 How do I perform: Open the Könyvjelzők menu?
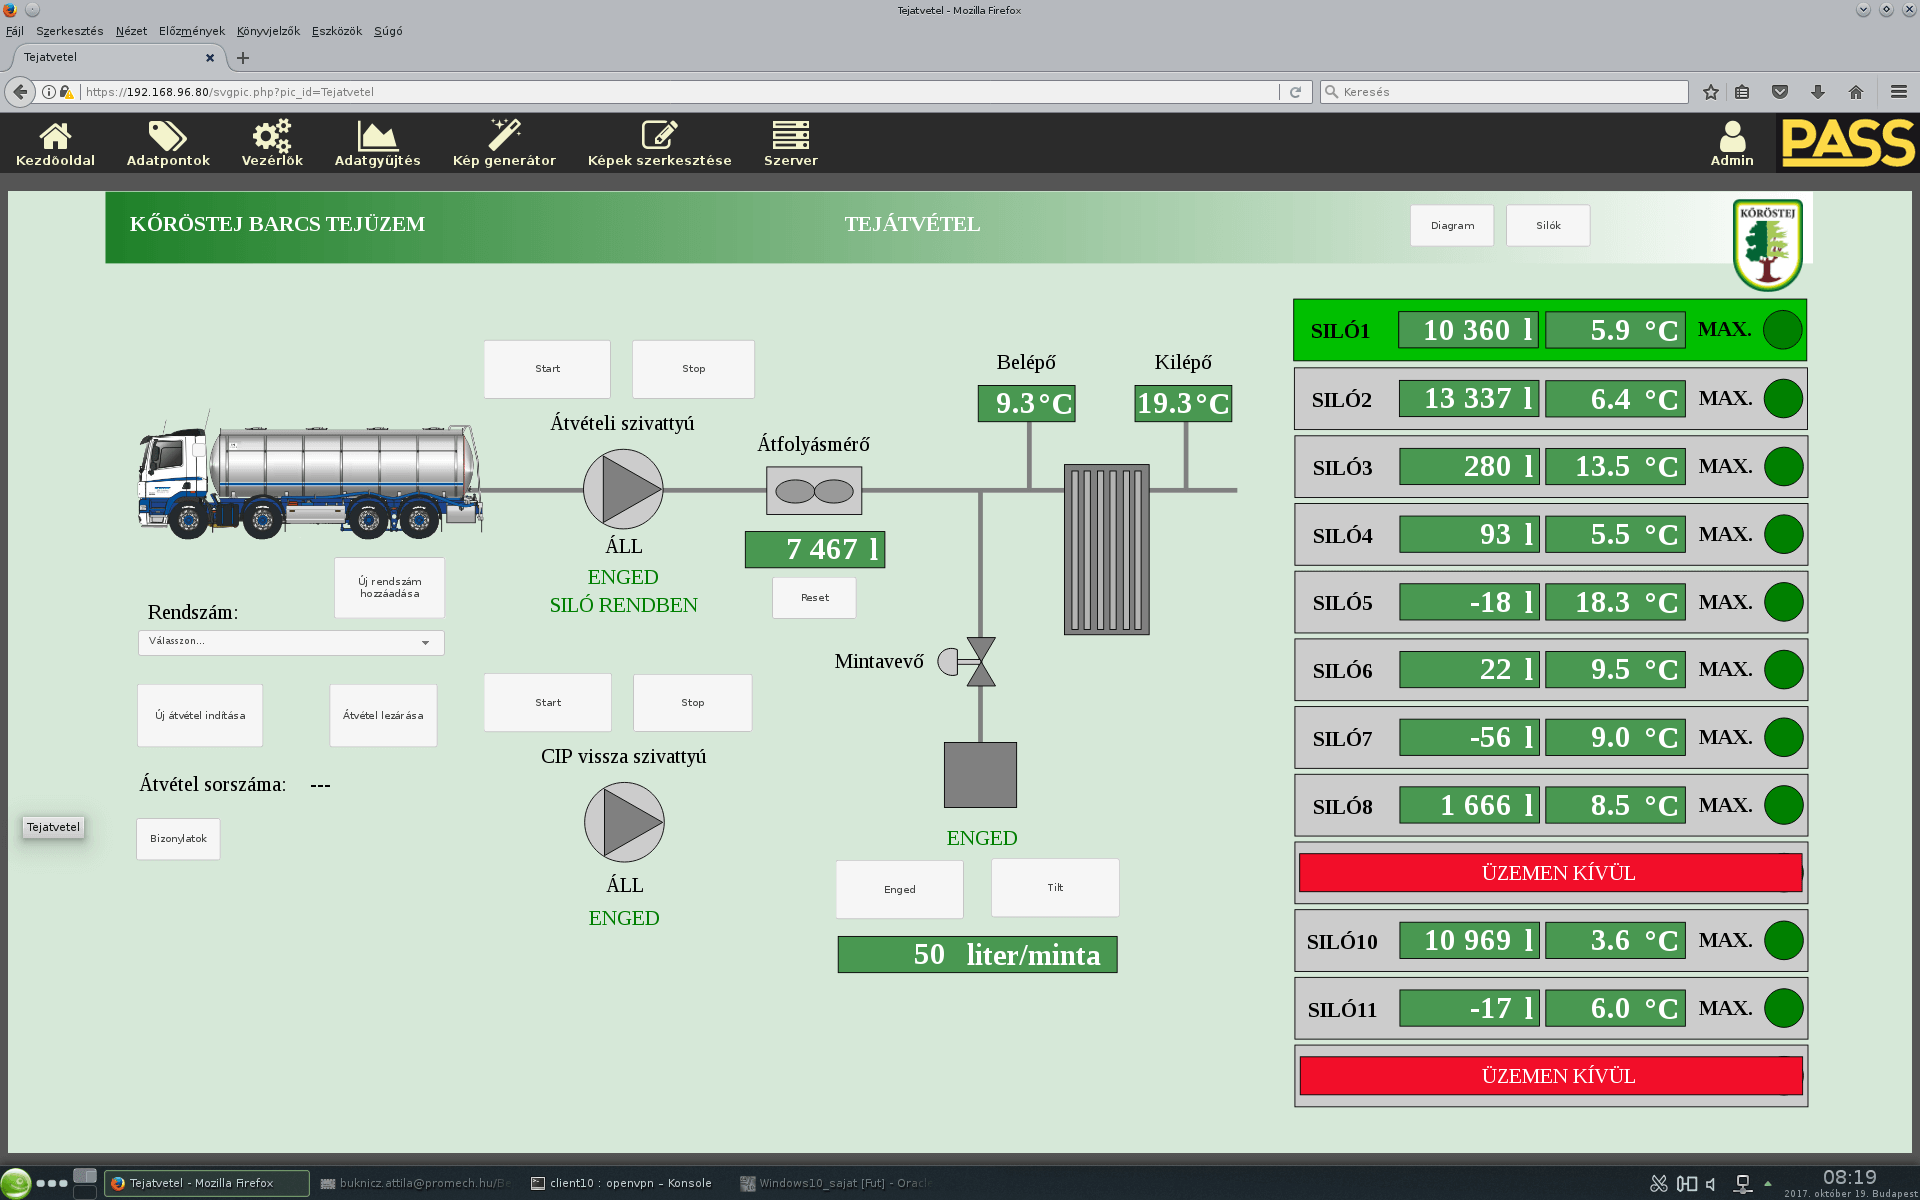point(268,31)
